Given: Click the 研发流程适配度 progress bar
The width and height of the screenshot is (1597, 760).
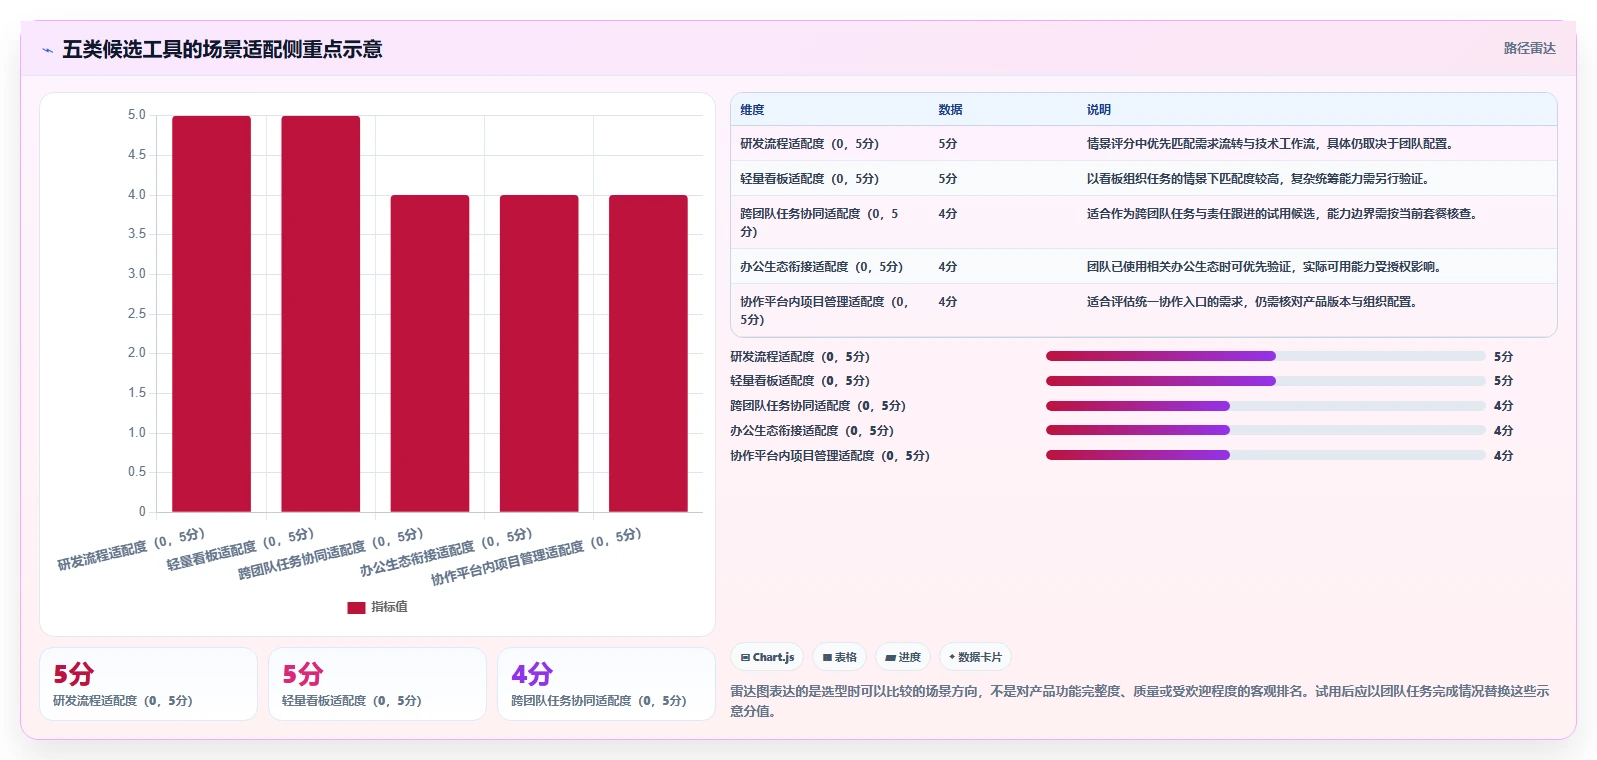Looking at the screenshot, I should pyautogui.click(x=1266, y=356).
